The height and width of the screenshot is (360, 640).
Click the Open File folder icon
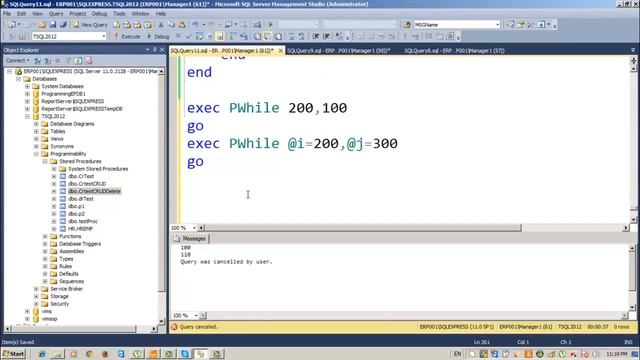42,24
